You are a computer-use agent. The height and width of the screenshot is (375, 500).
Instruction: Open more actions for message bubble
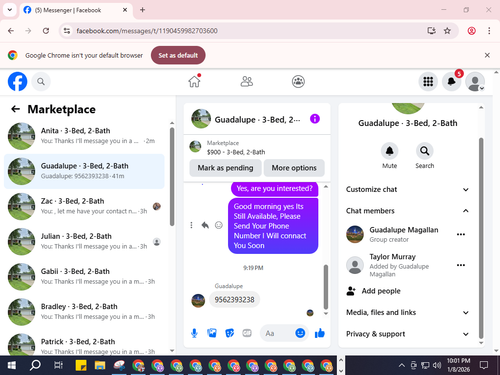pos(191,225)
